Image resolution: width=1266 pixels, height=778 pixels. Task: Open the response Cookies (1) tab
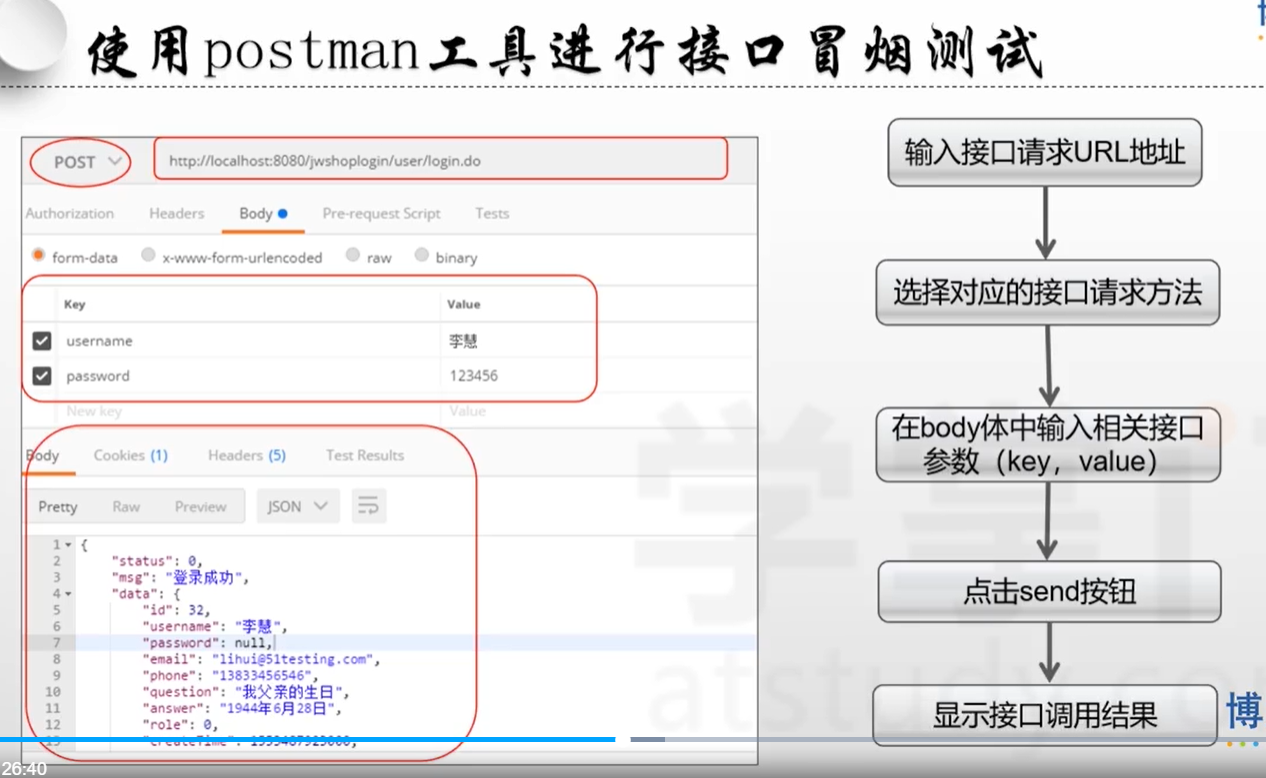pyautogui.click(x=131, y=455)
